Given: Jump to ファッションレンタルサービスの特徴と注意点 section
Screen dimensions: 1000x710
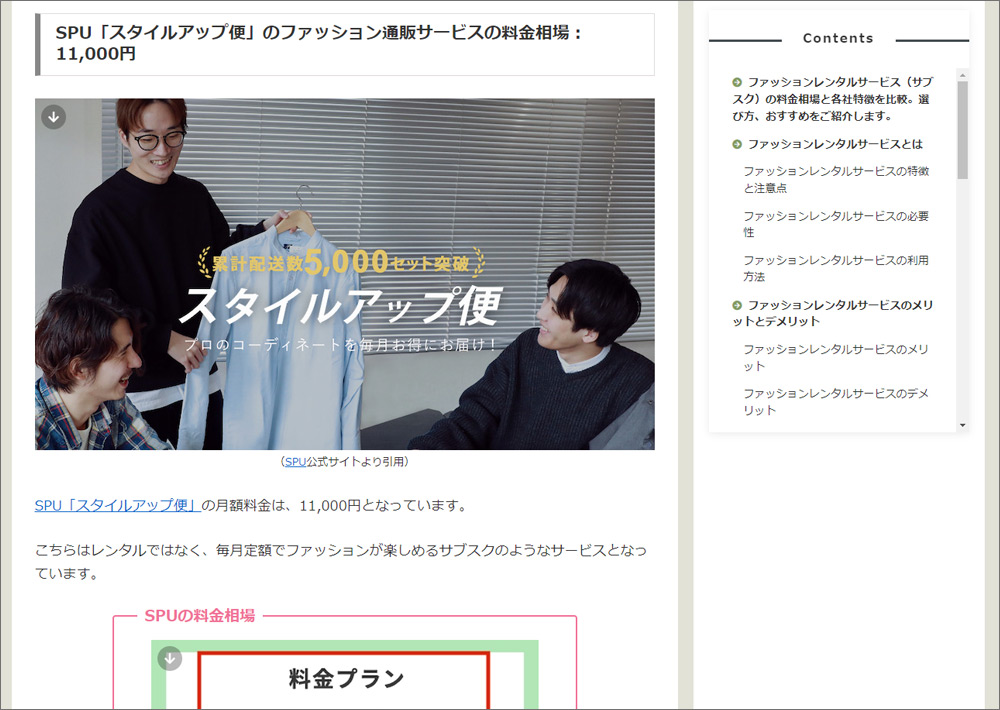Looking at the screenshot, I should (836, 179).
